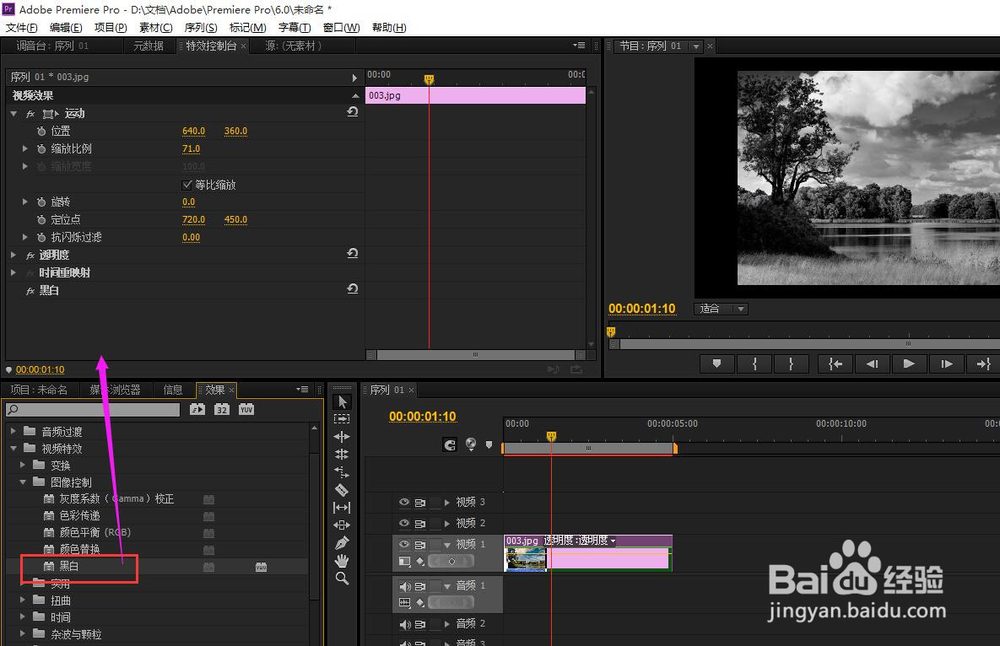The width and height of the screenshot is (1000, 646).
Task: Select the Slip tool
Action: click(342, 508)
